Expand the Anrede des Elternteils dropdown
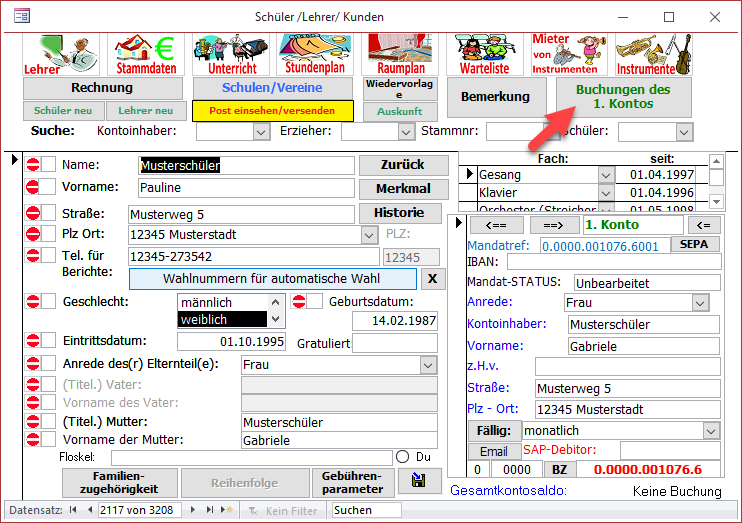Screen dimensions: 742x523 (427, 365)
